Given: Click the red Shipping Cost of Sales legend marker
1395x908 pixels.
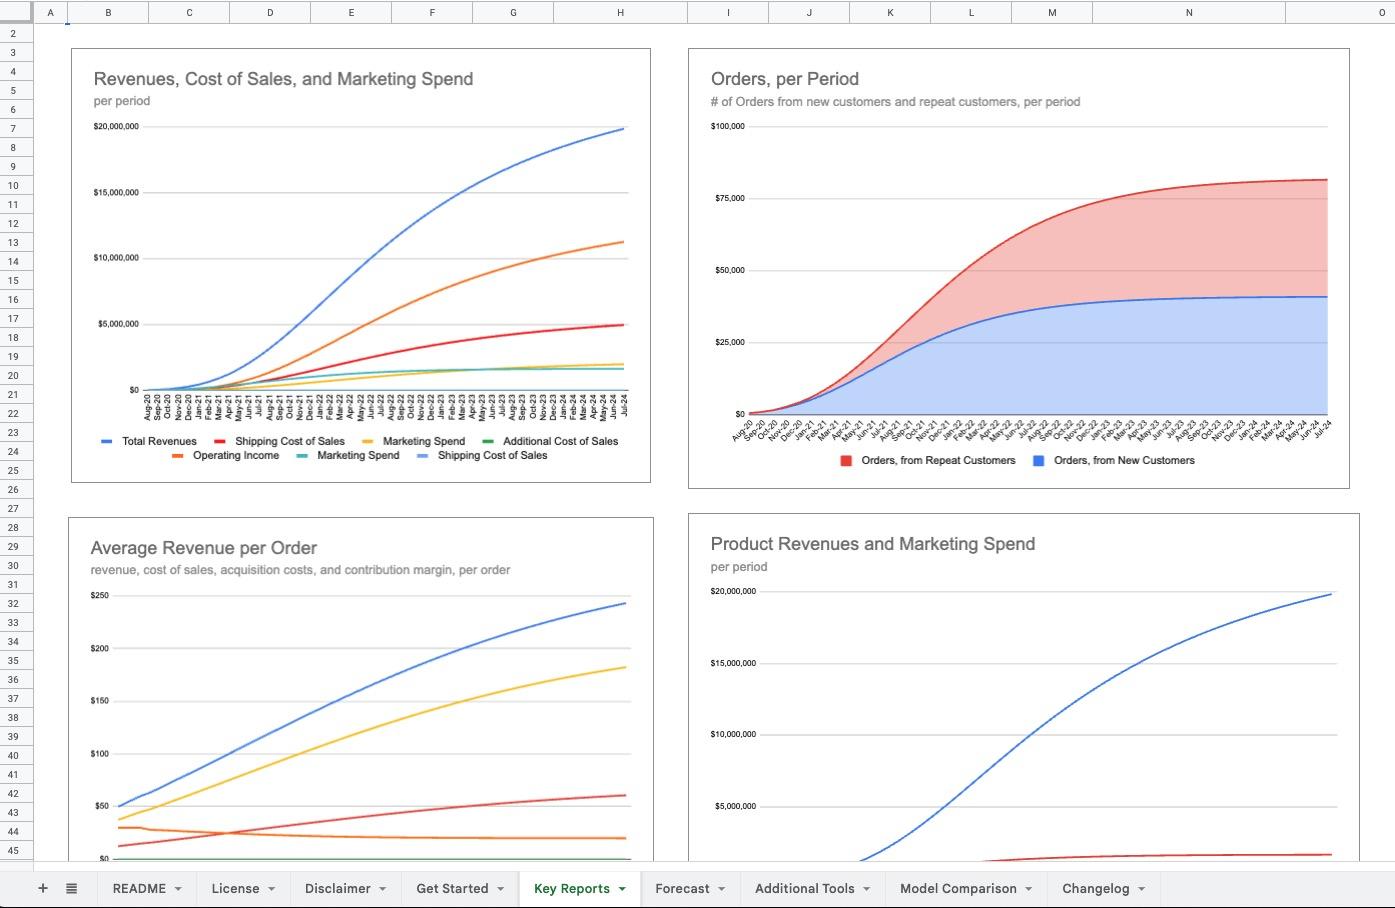Looking at the screenshot, I should coord(222,441).
